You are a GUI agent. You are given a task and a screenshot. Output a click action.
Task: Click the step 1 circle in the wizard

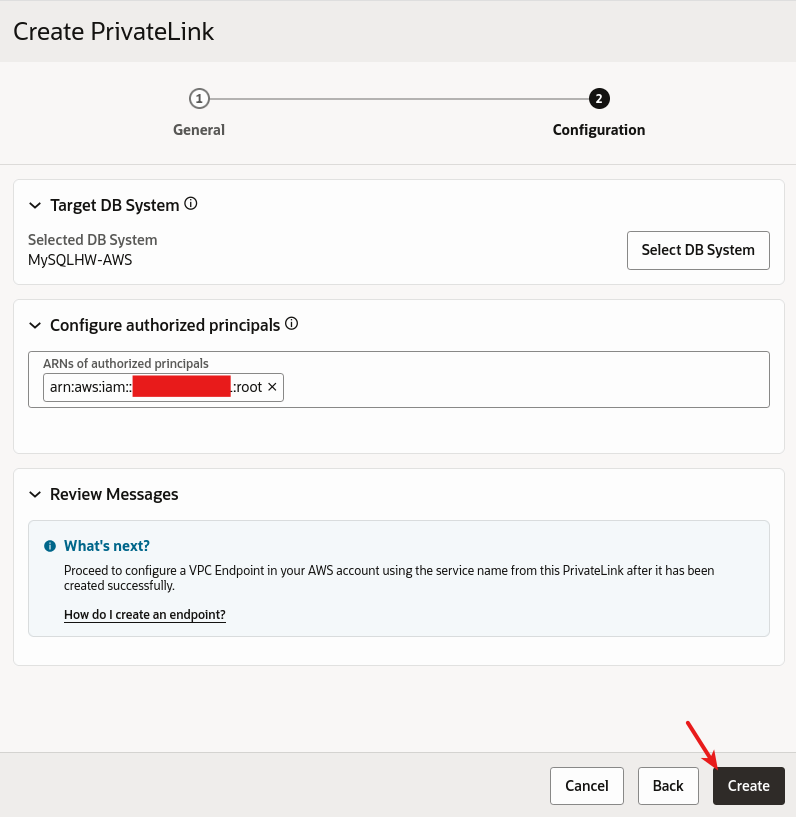click(x=199, y=98)
